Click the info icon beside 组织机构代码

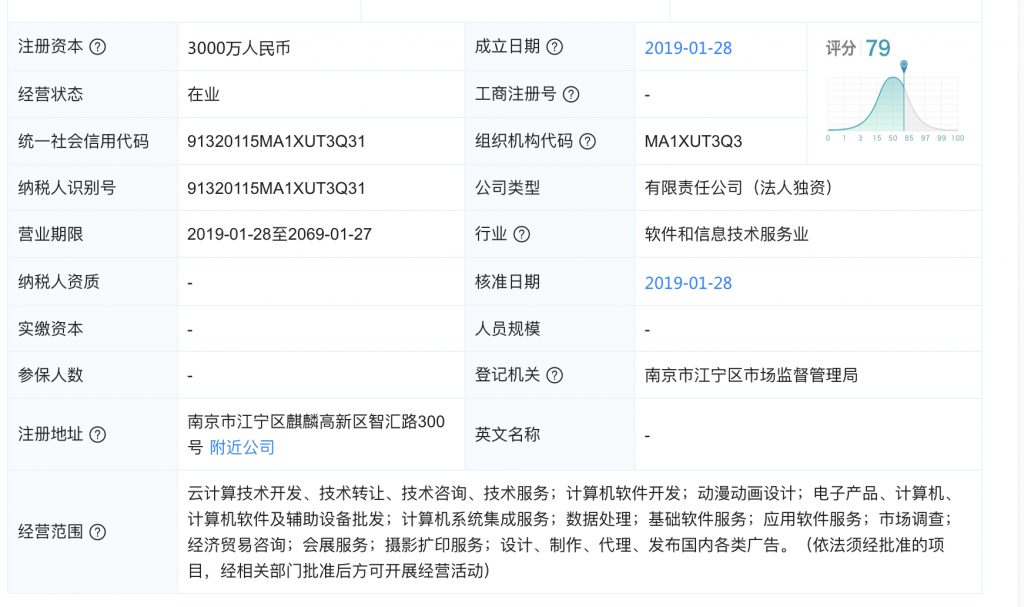tap(587, 141)
